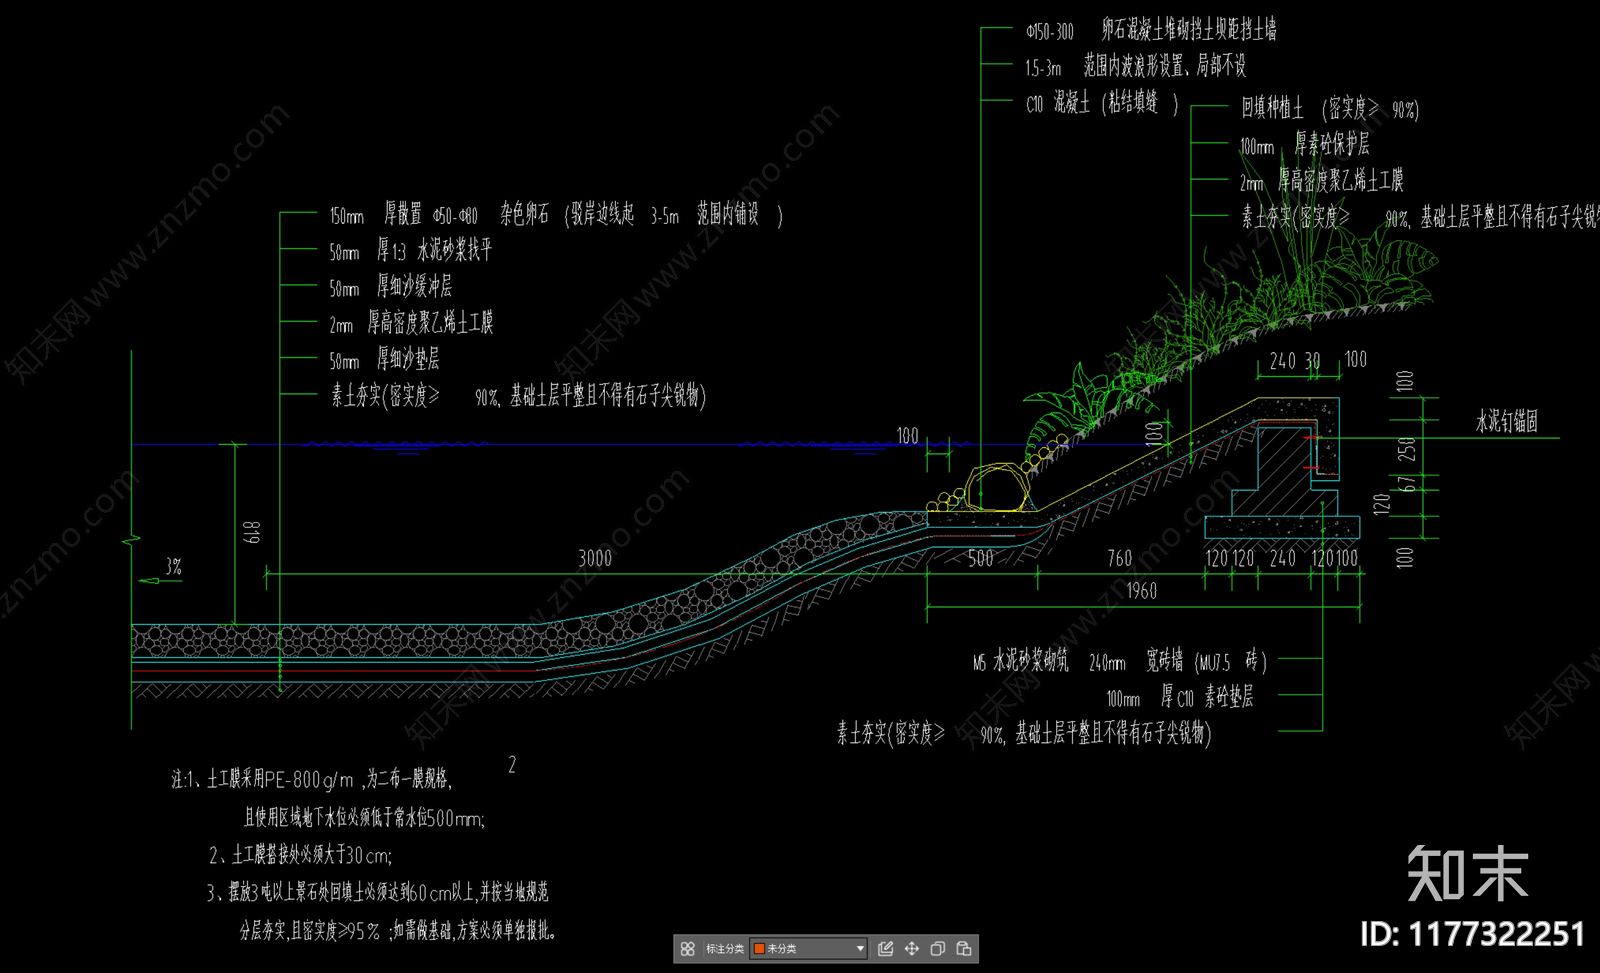The width and height of the screenshot is (1600, 973).
Task: Select note 3 about 摆放3吨以上景石
Action: coord(378,892)
